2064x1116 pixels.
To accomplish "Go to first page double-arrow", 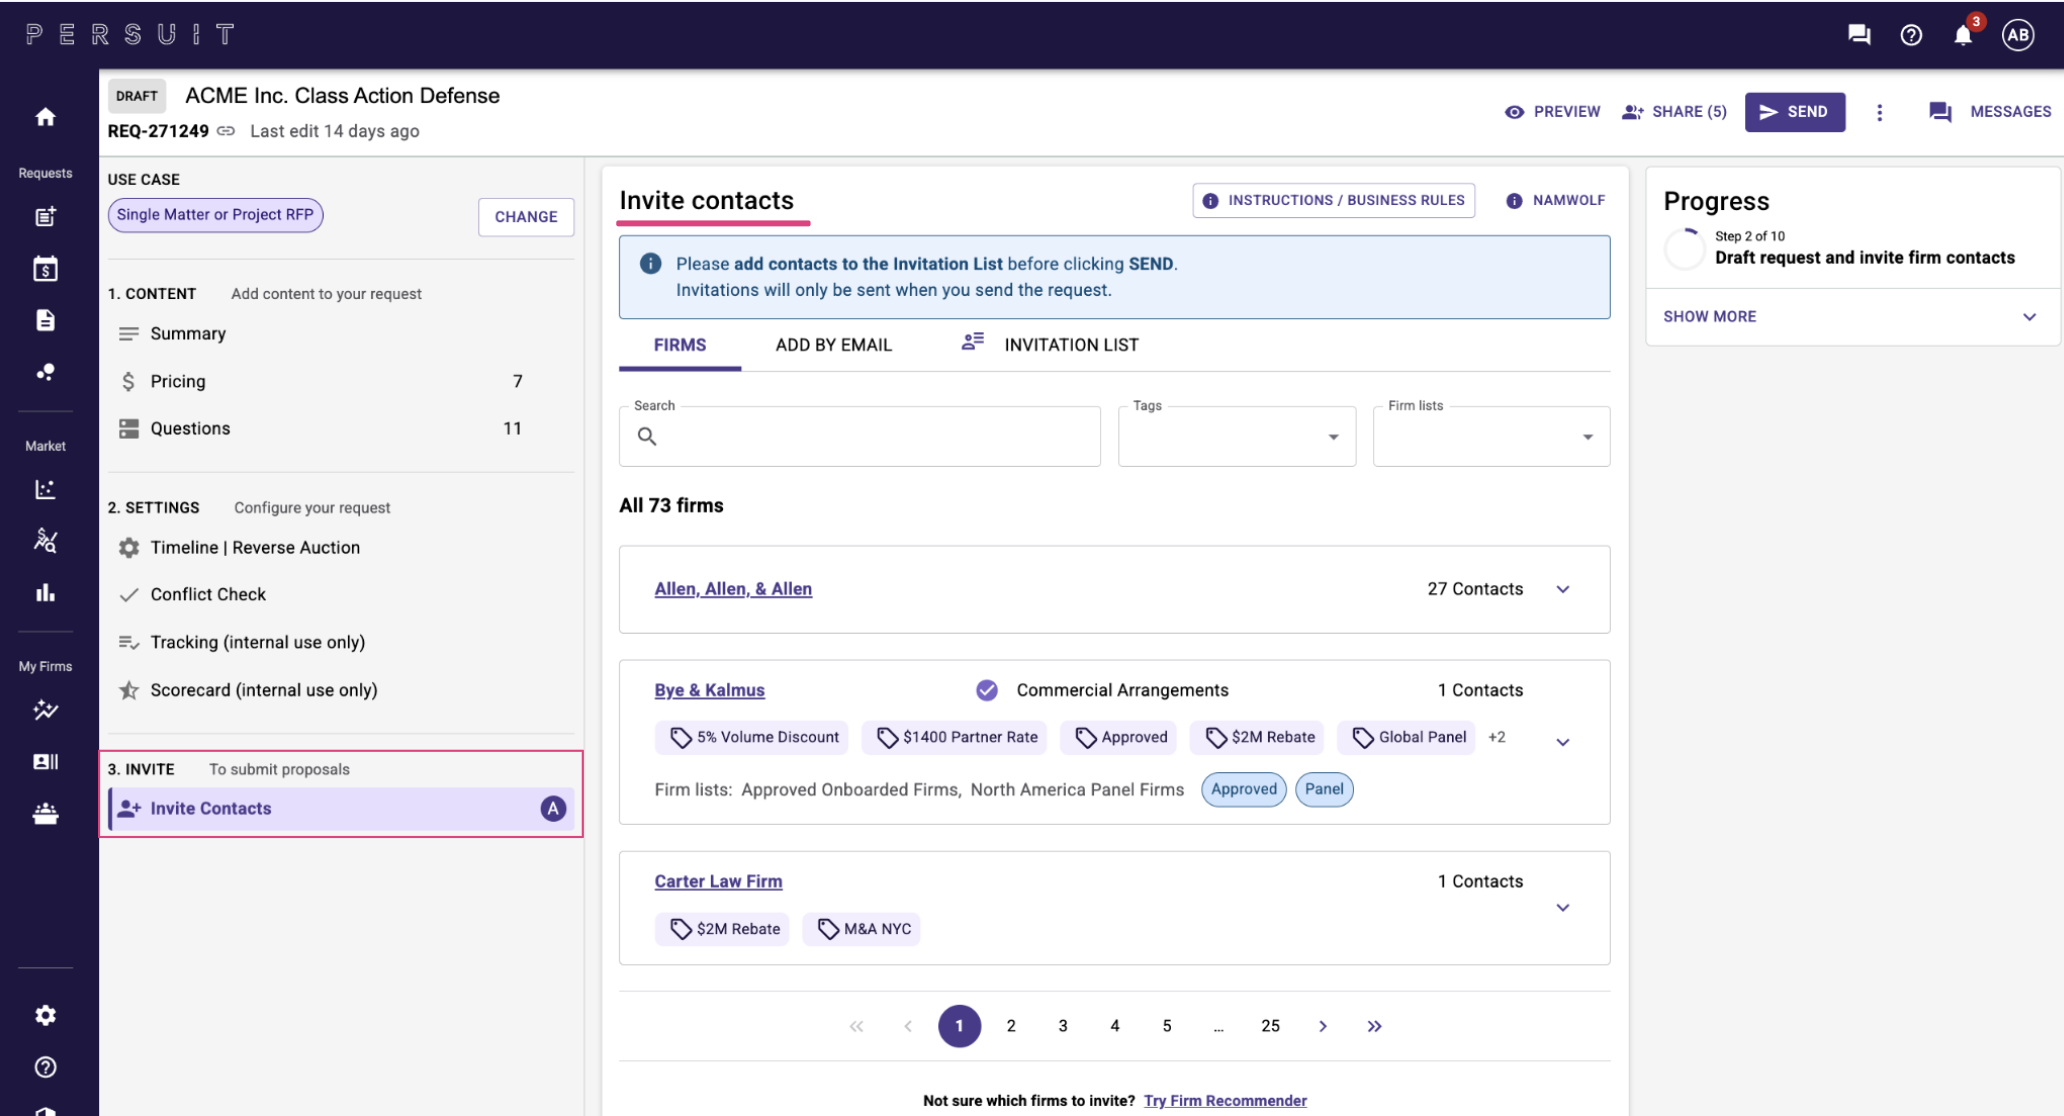I will 856,1026.
